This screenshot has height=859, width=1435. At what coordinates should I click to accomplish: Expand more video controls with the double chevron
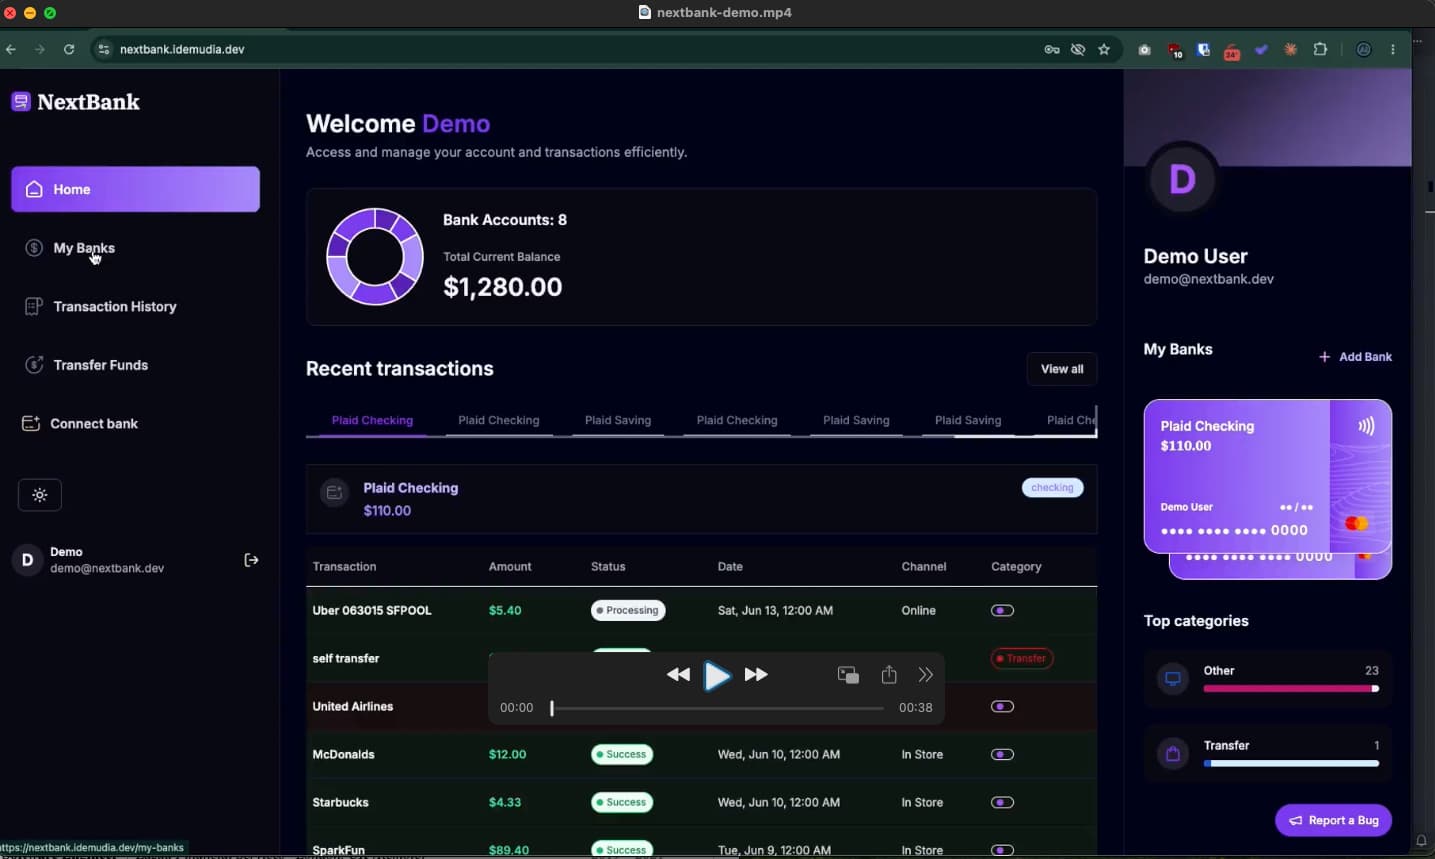[926, 675]
